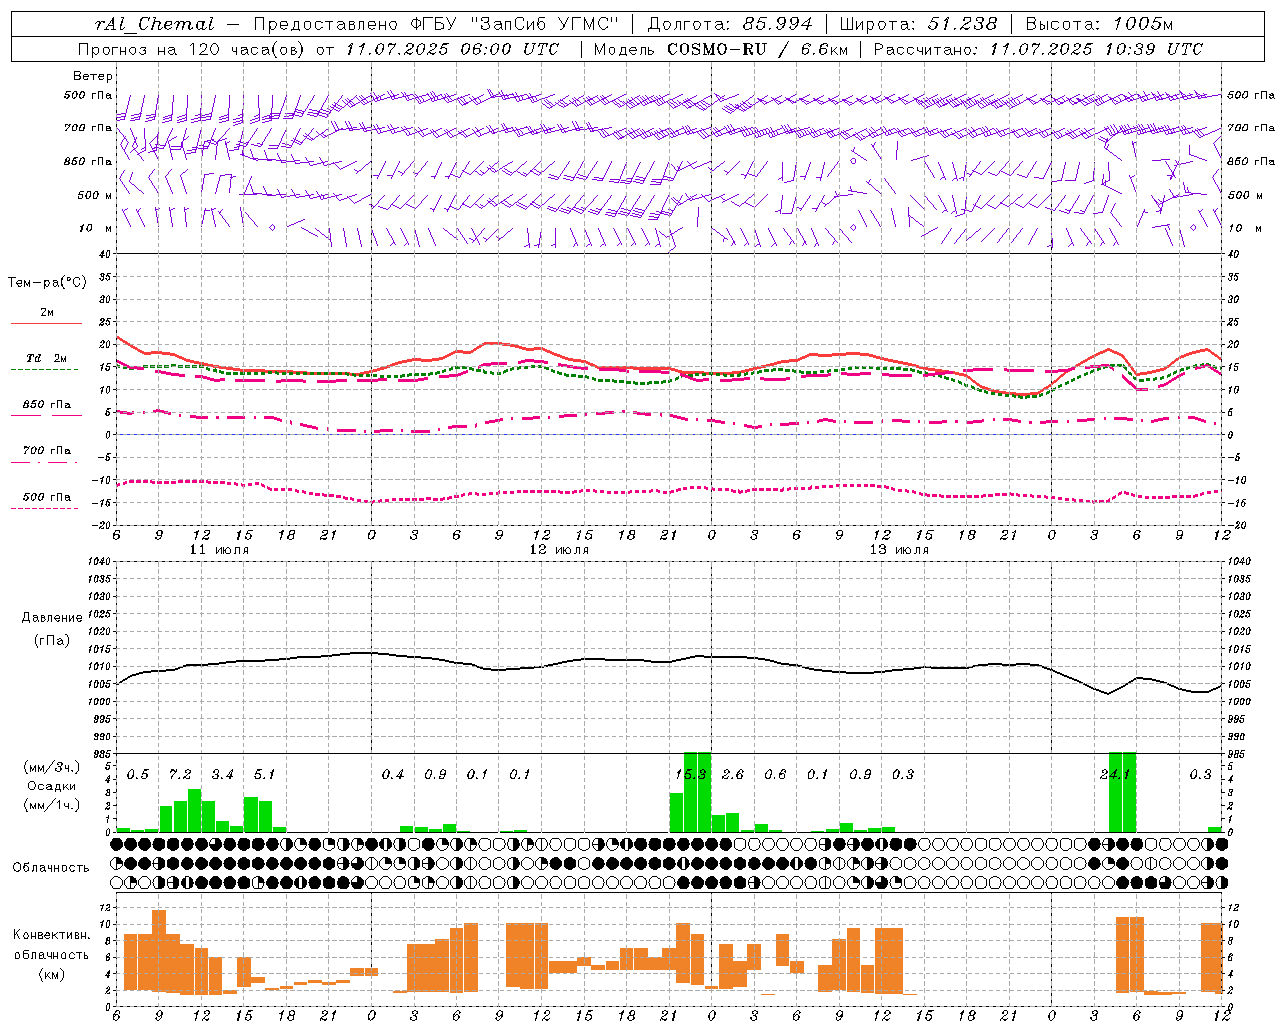Click the '(мм/3ч.)' units label
The height and width of the screenshot is (1024, 1280).
[52, 767]
